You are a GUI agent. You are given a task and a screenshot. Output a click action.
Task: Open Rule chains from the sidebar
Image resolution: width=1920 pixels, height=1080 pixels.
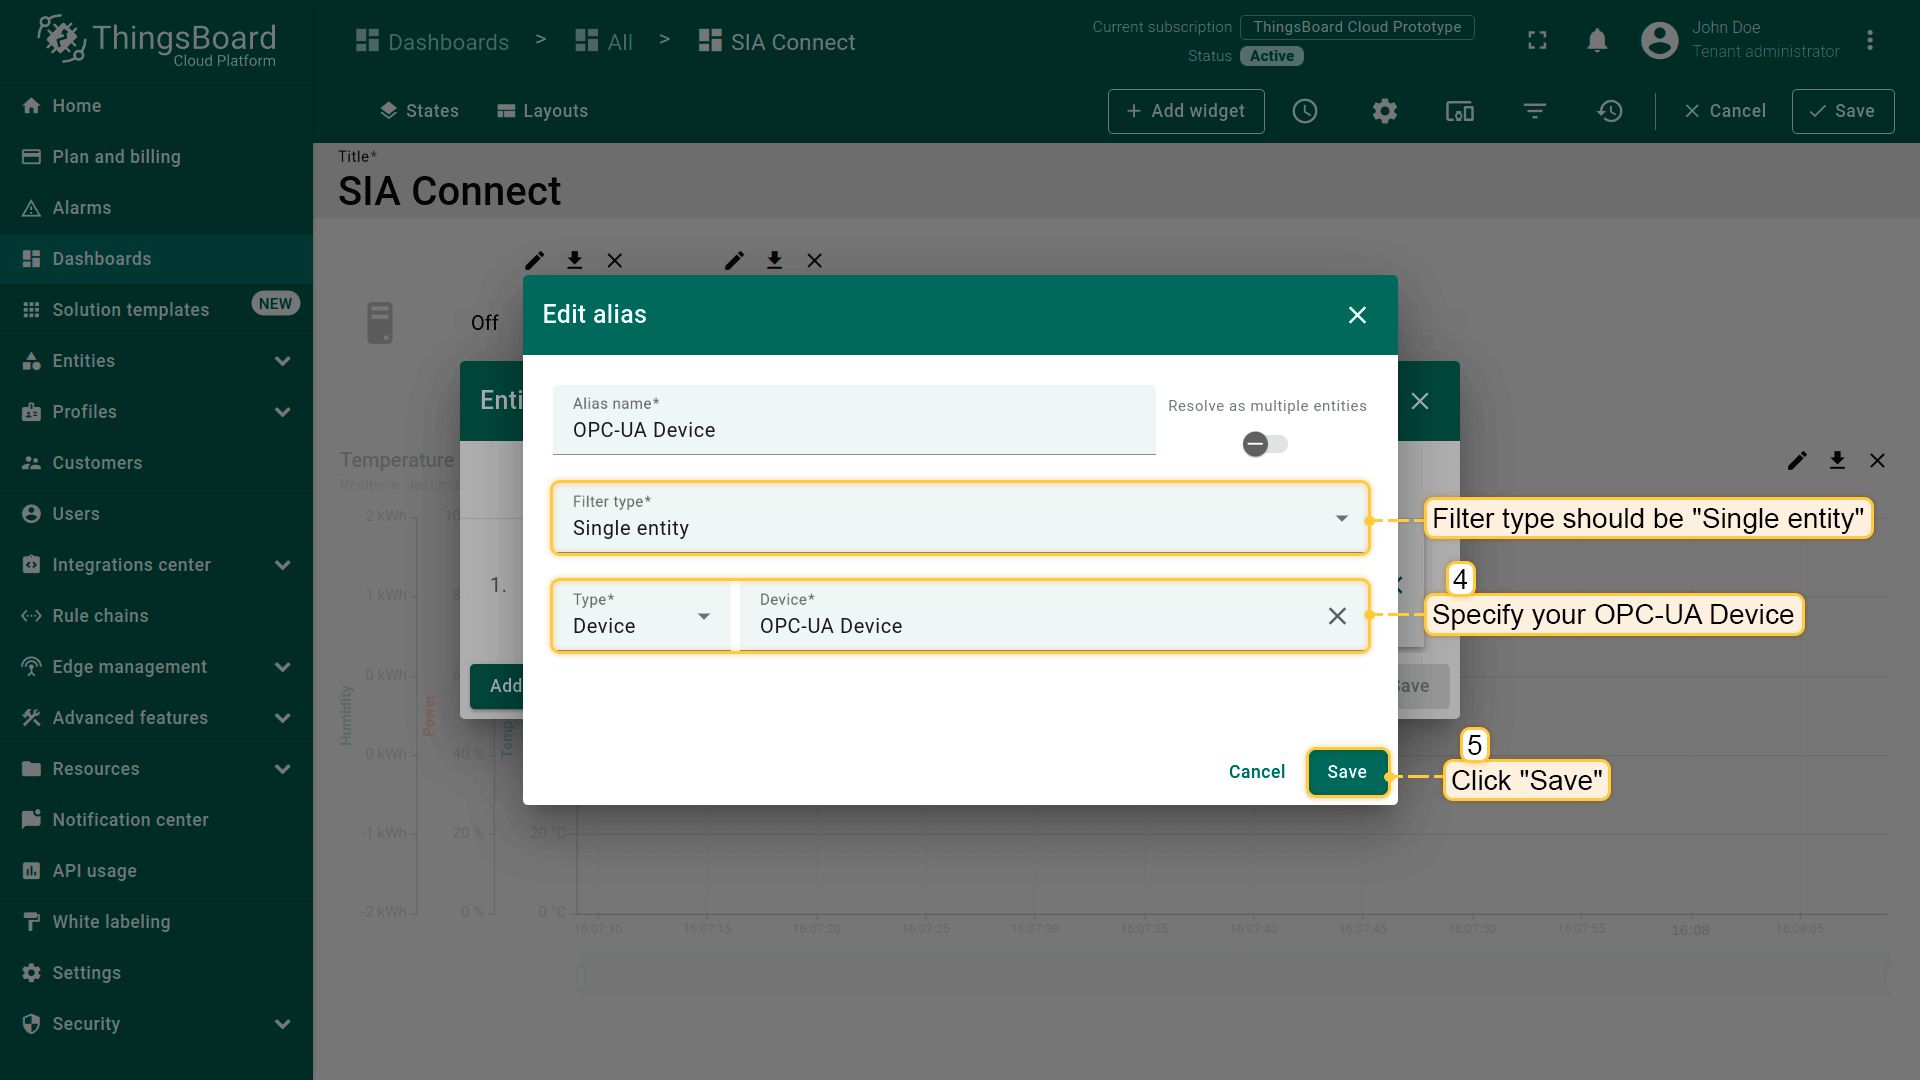[100, 616]
